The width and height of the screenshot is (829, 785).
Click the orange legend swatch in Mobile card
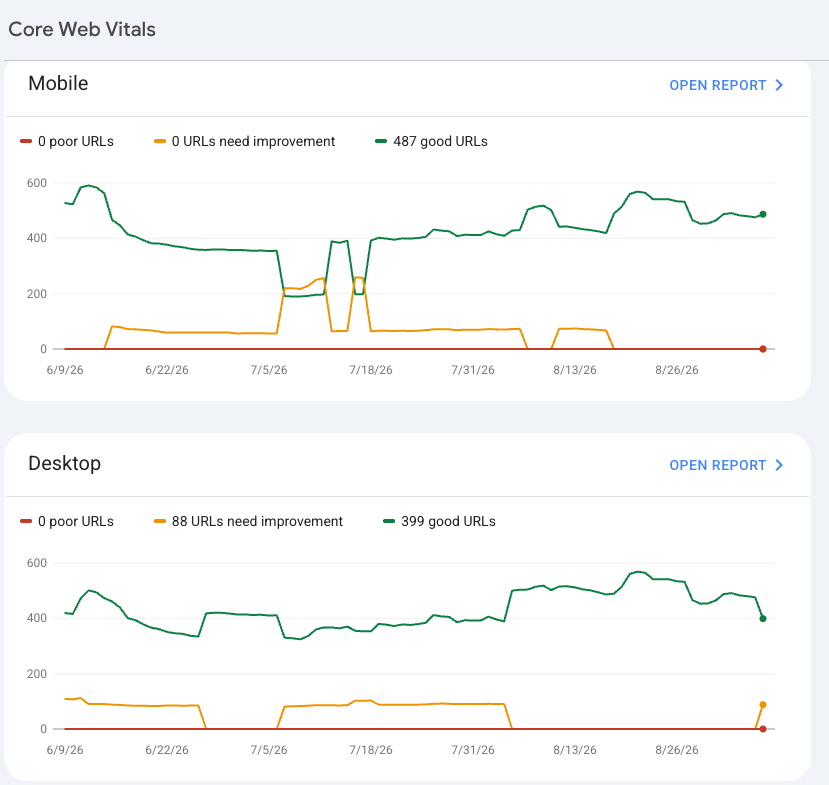pos(160,141)
